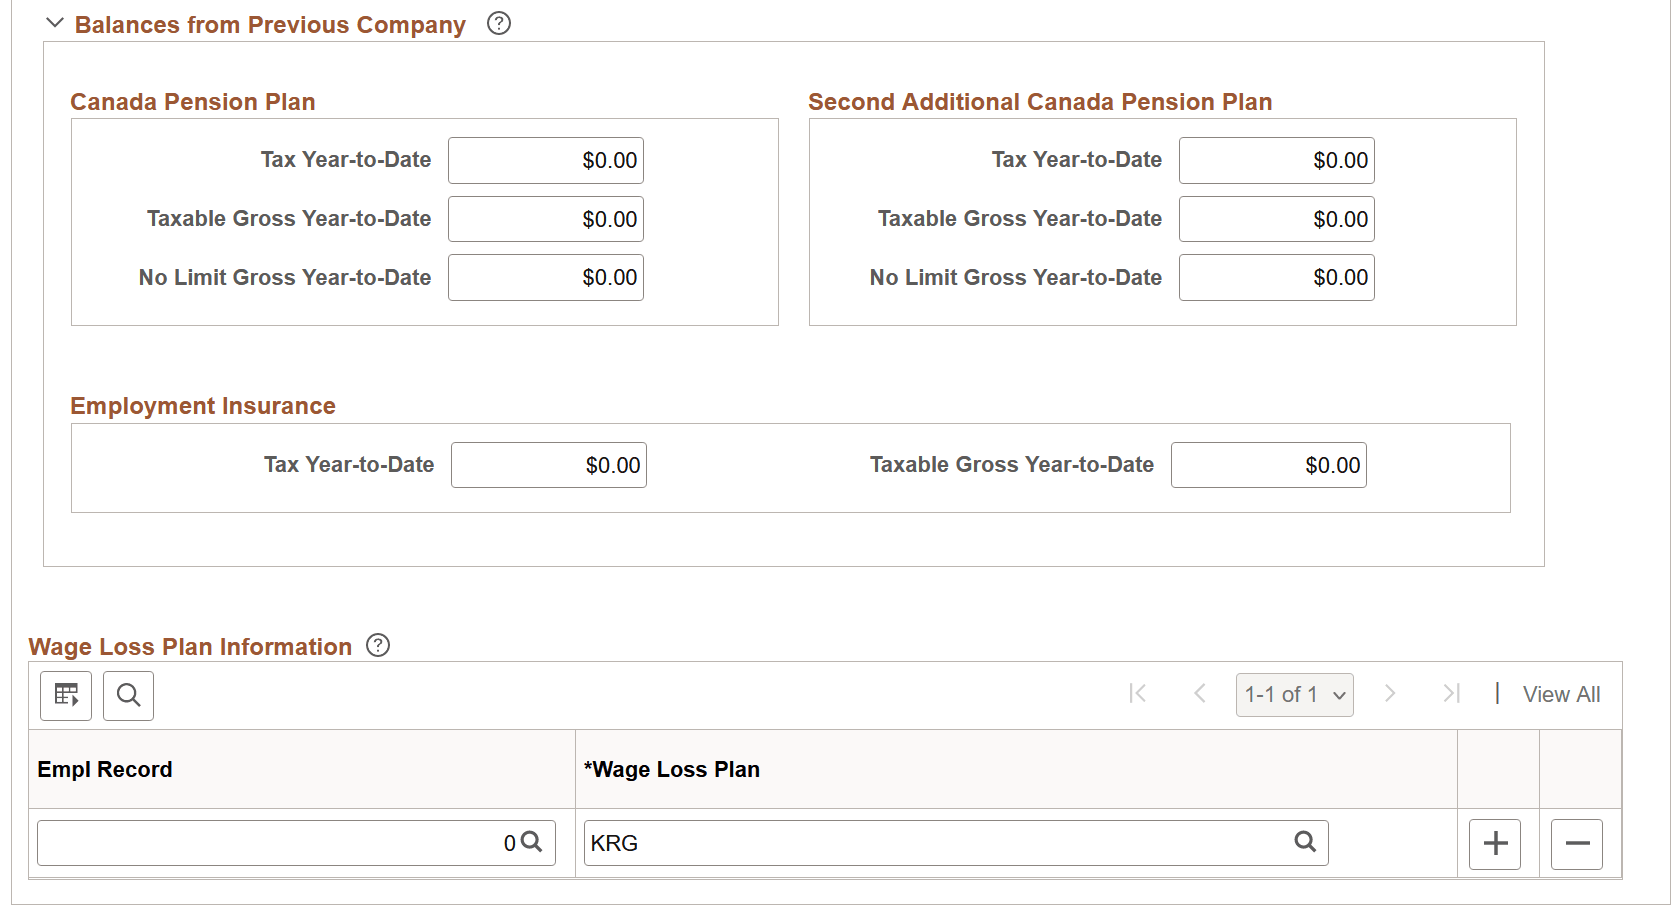Jump to first page of grid results
This screenshot has width=1679, height=912.
(1137, 694)
